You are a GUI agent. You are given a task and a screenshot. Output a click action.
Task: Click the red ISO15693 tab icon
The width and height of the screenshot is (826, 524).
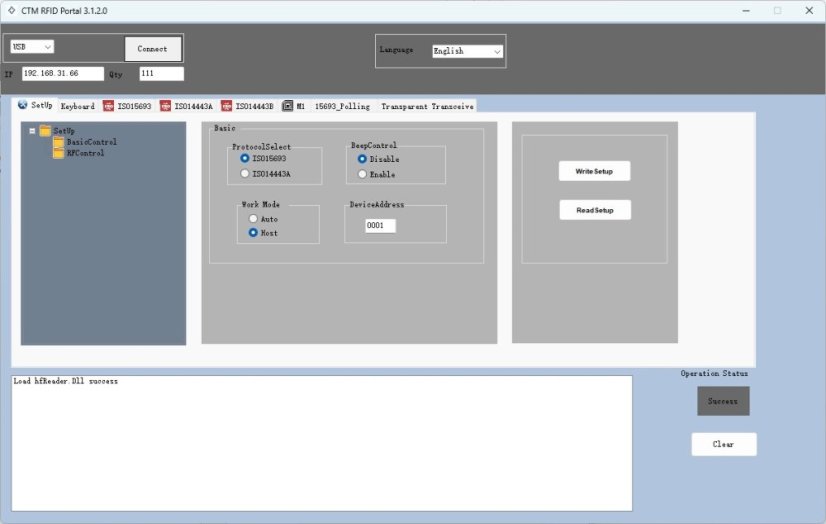pos(108,106)
